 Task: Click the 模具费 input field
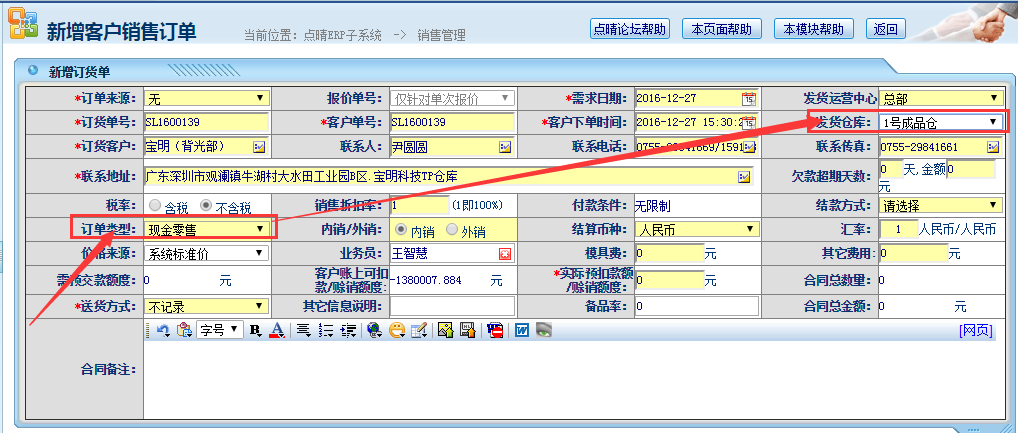[669, 253]
